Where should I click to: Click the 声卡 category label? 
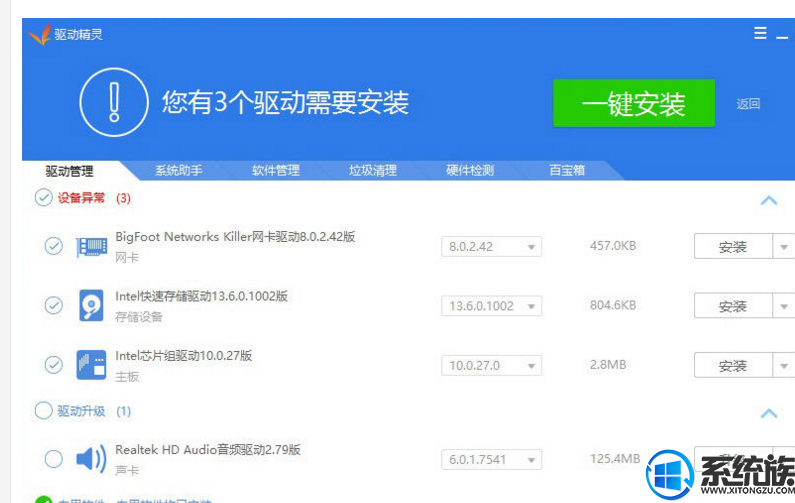coord(127,471)
